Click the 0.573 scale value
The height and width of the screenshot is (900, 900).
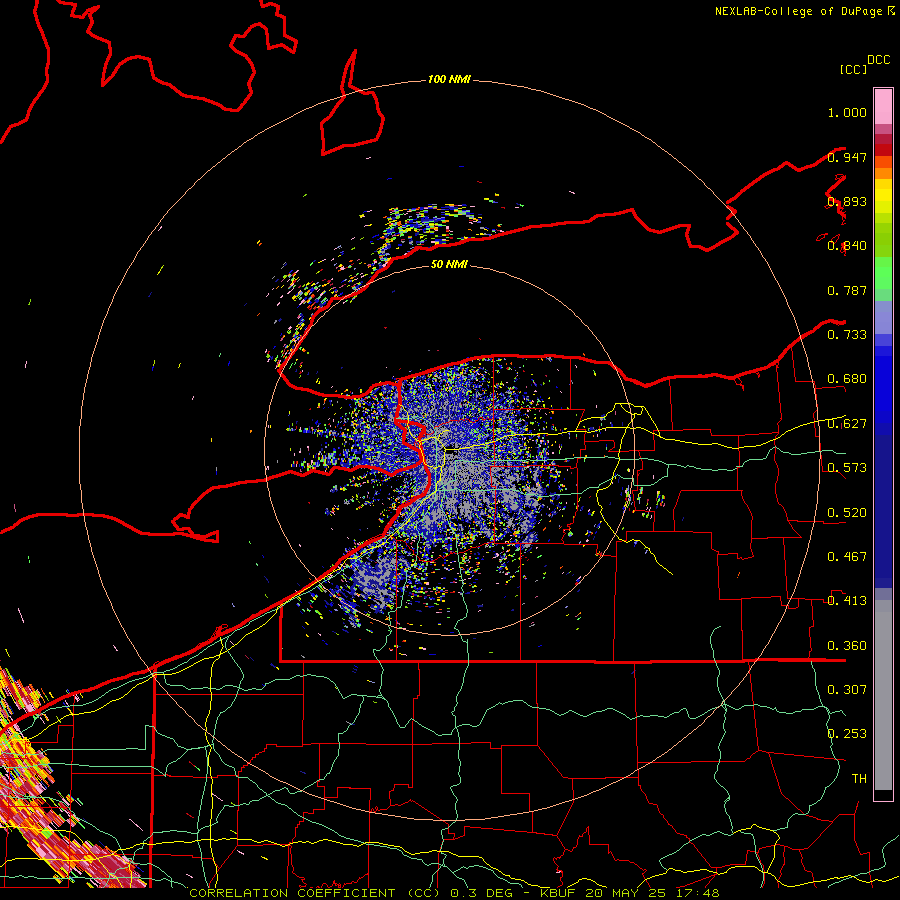847,468
